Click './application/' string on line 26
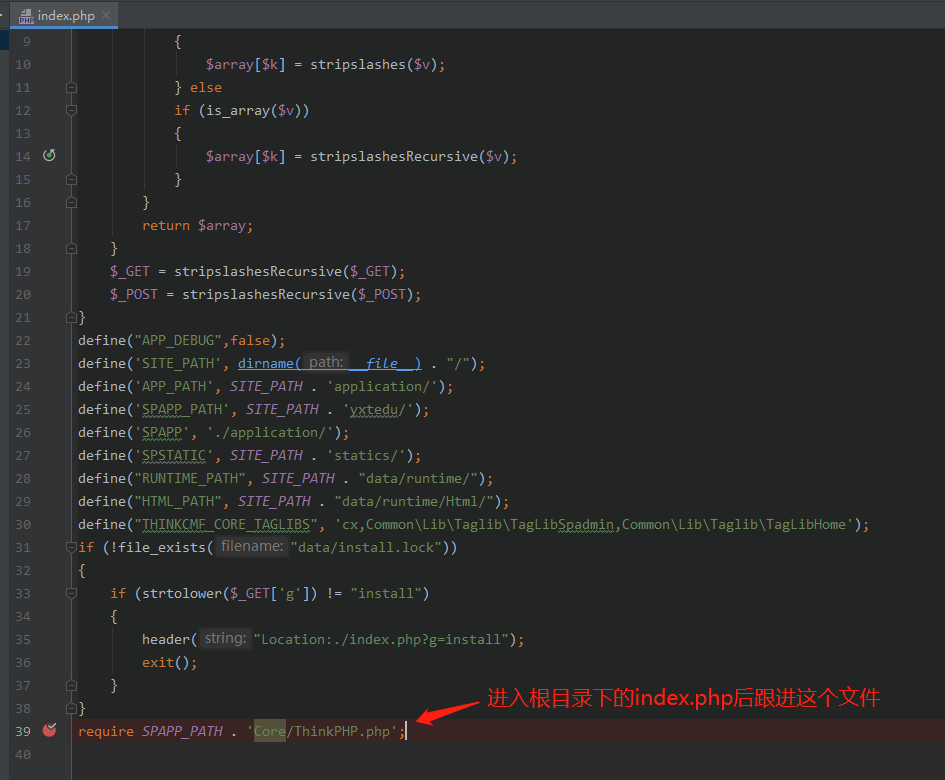The height and width of the screenshot is (780, 945). point(270,433)
